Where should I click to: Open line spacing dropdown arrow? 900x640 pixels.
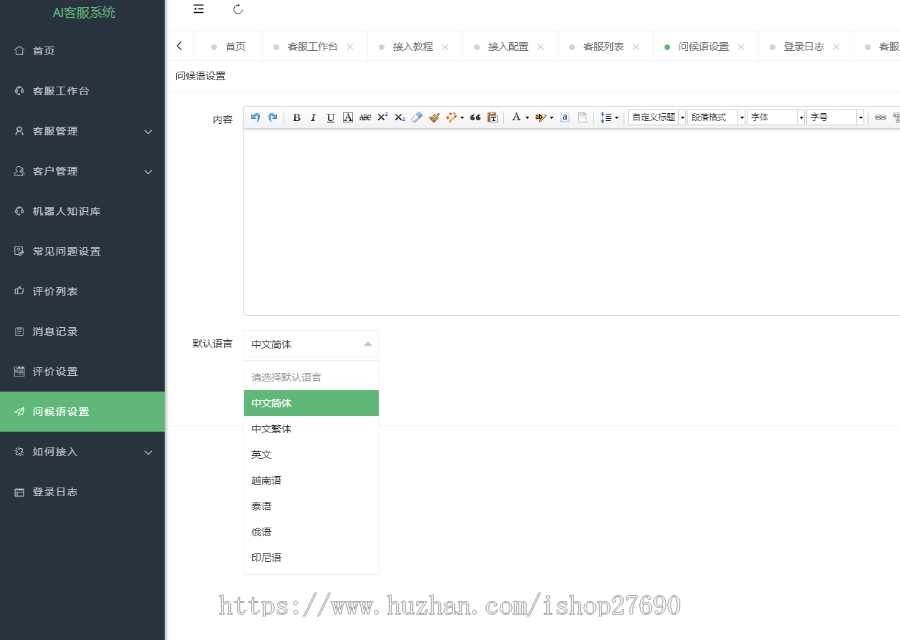click(x=617, y=118)
